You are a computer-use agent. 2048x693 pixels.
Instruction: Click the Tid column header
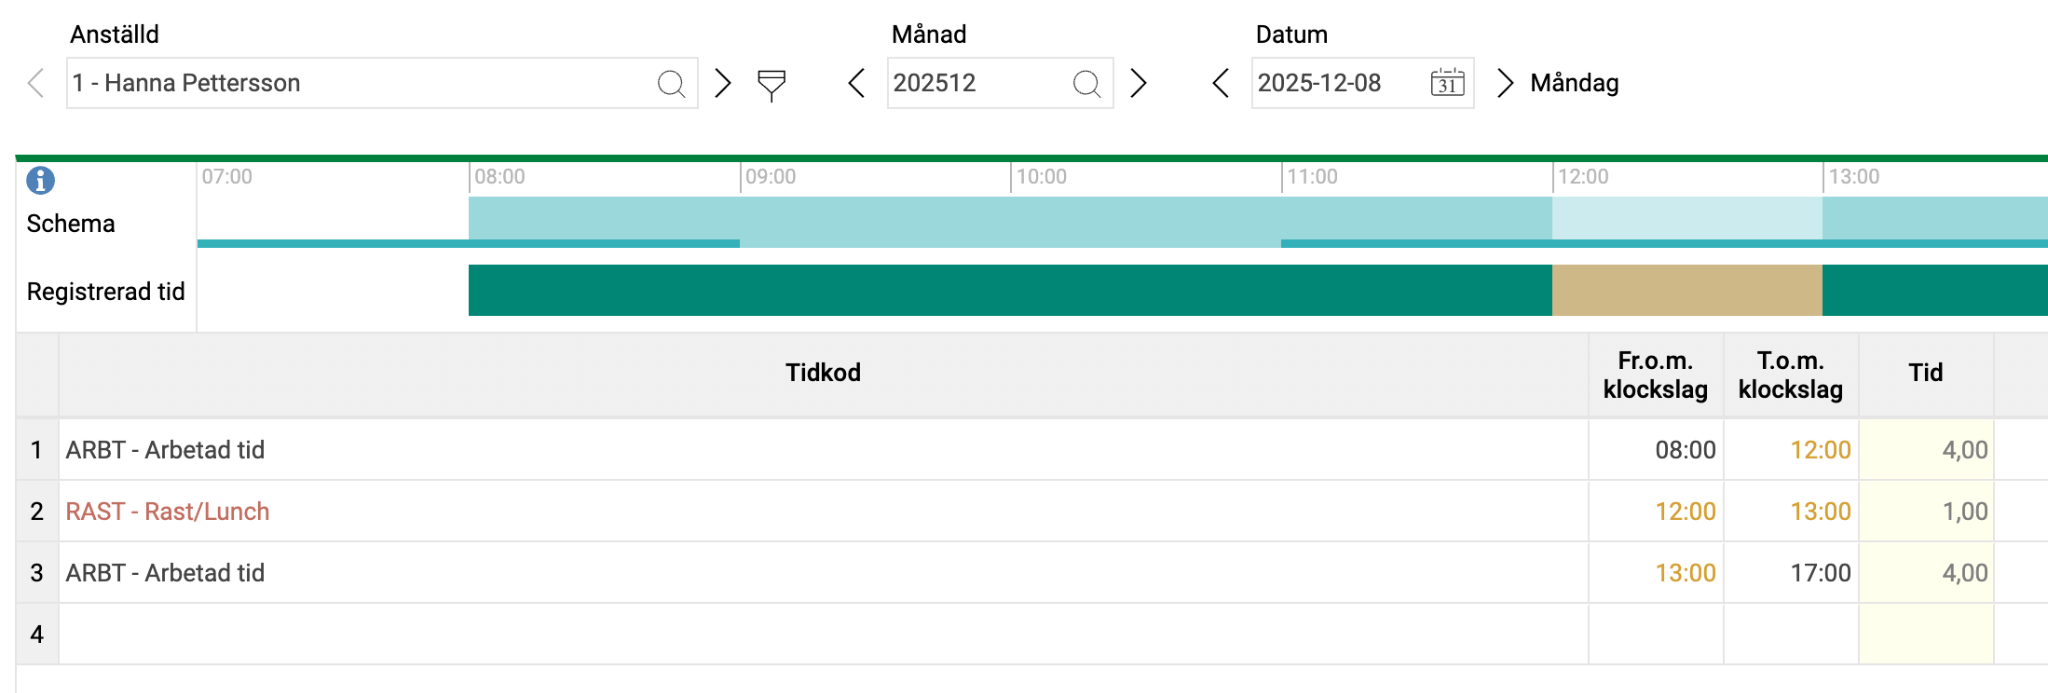click(1925, 373)
